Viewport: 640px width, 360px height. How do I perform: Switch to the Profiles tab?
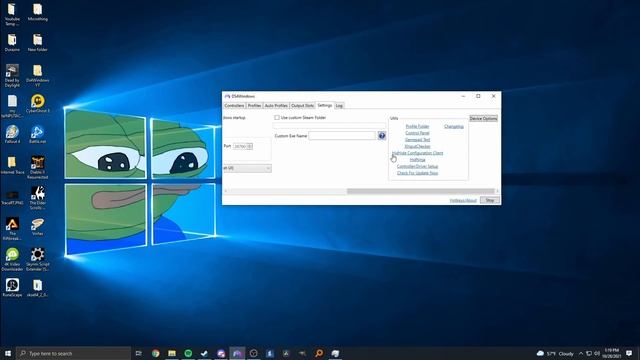point(254,106)
